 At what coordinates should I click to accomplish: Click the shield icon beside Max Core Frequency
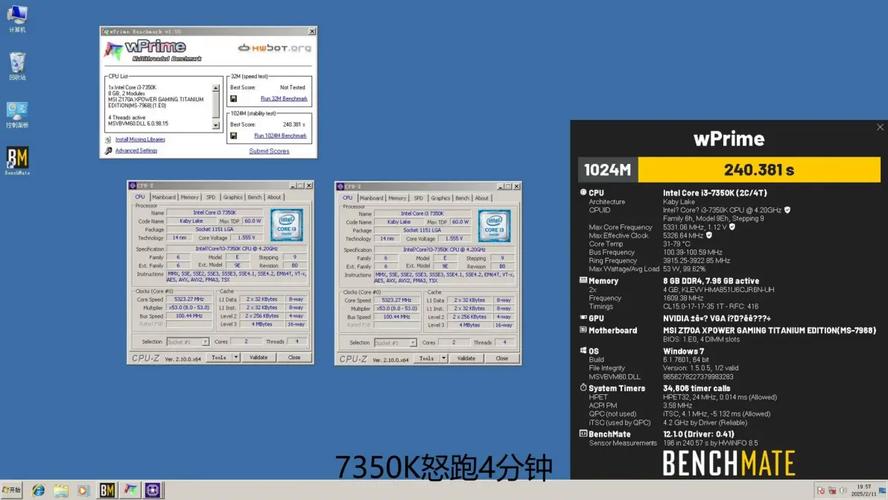[732, 227]
